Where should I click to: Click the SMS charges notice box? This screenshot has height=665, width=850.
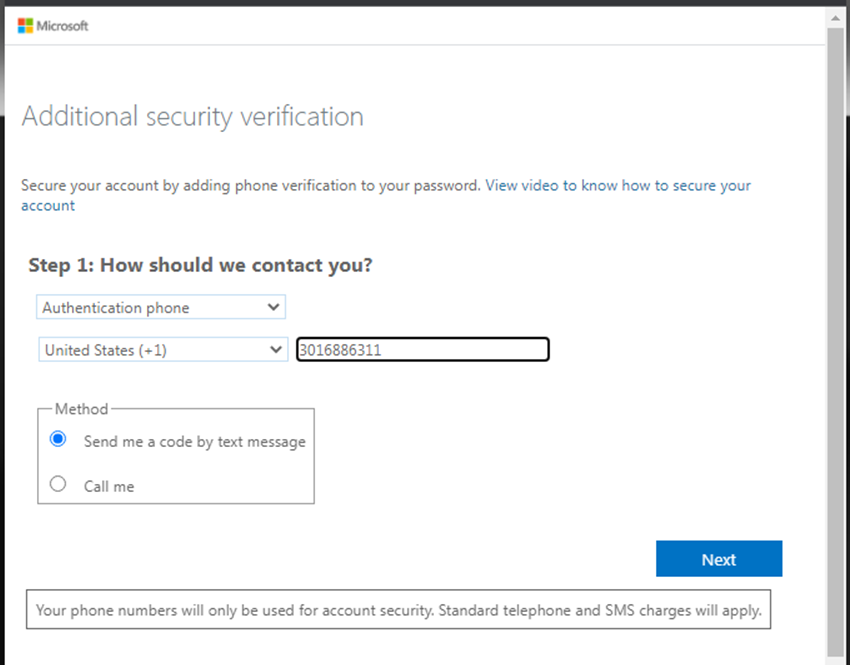click(x=398, y=609)
